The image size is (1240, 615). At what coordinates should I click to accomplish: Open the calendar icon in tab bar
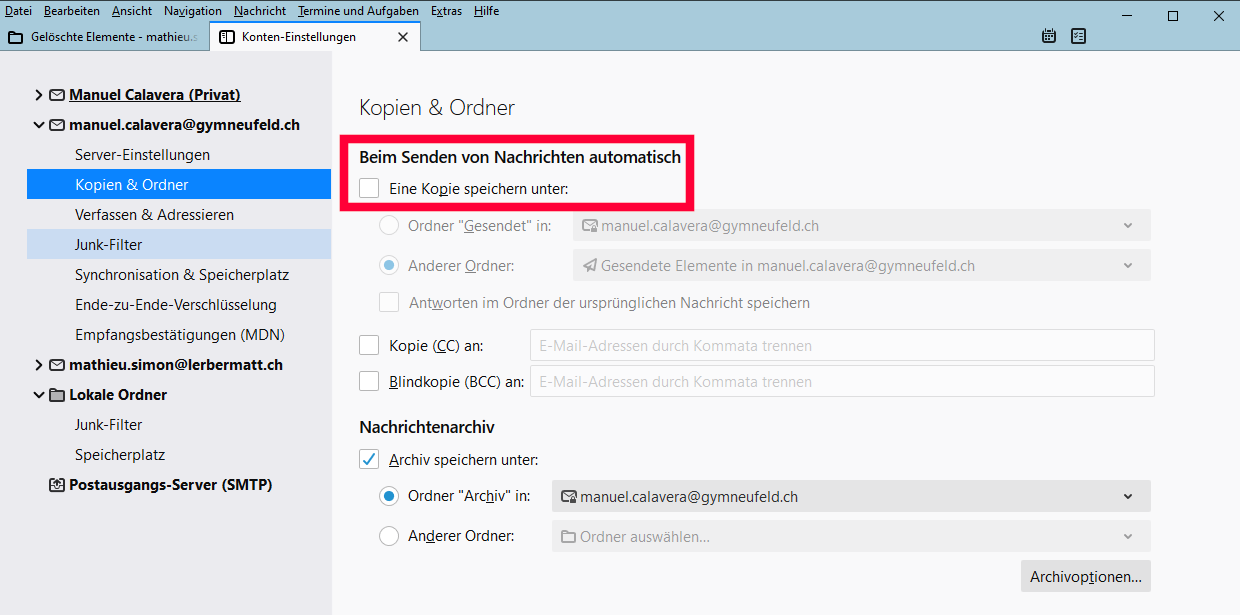click(x=1049, y=36)
